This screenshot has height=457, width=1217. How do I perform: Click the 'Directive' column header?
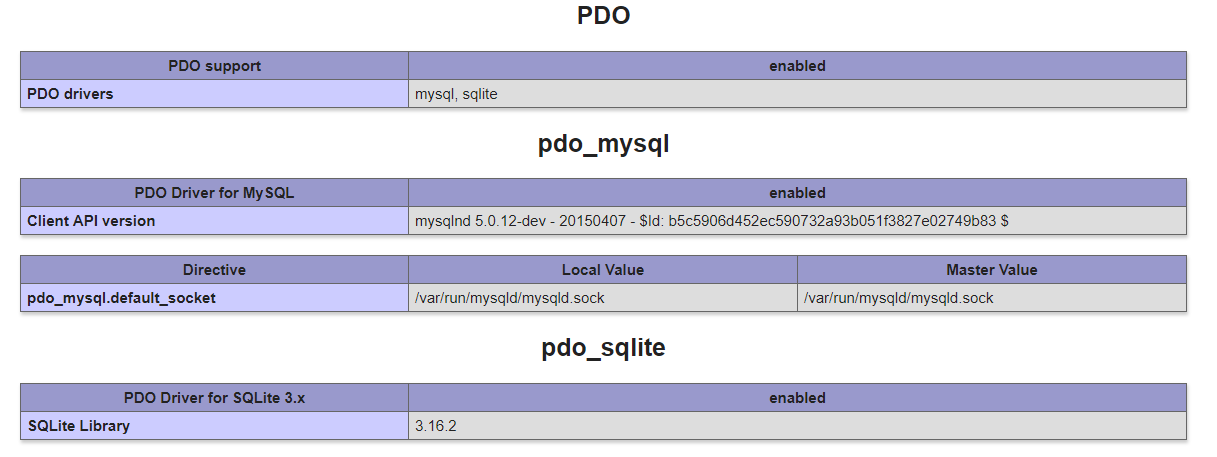pos(214,270)
